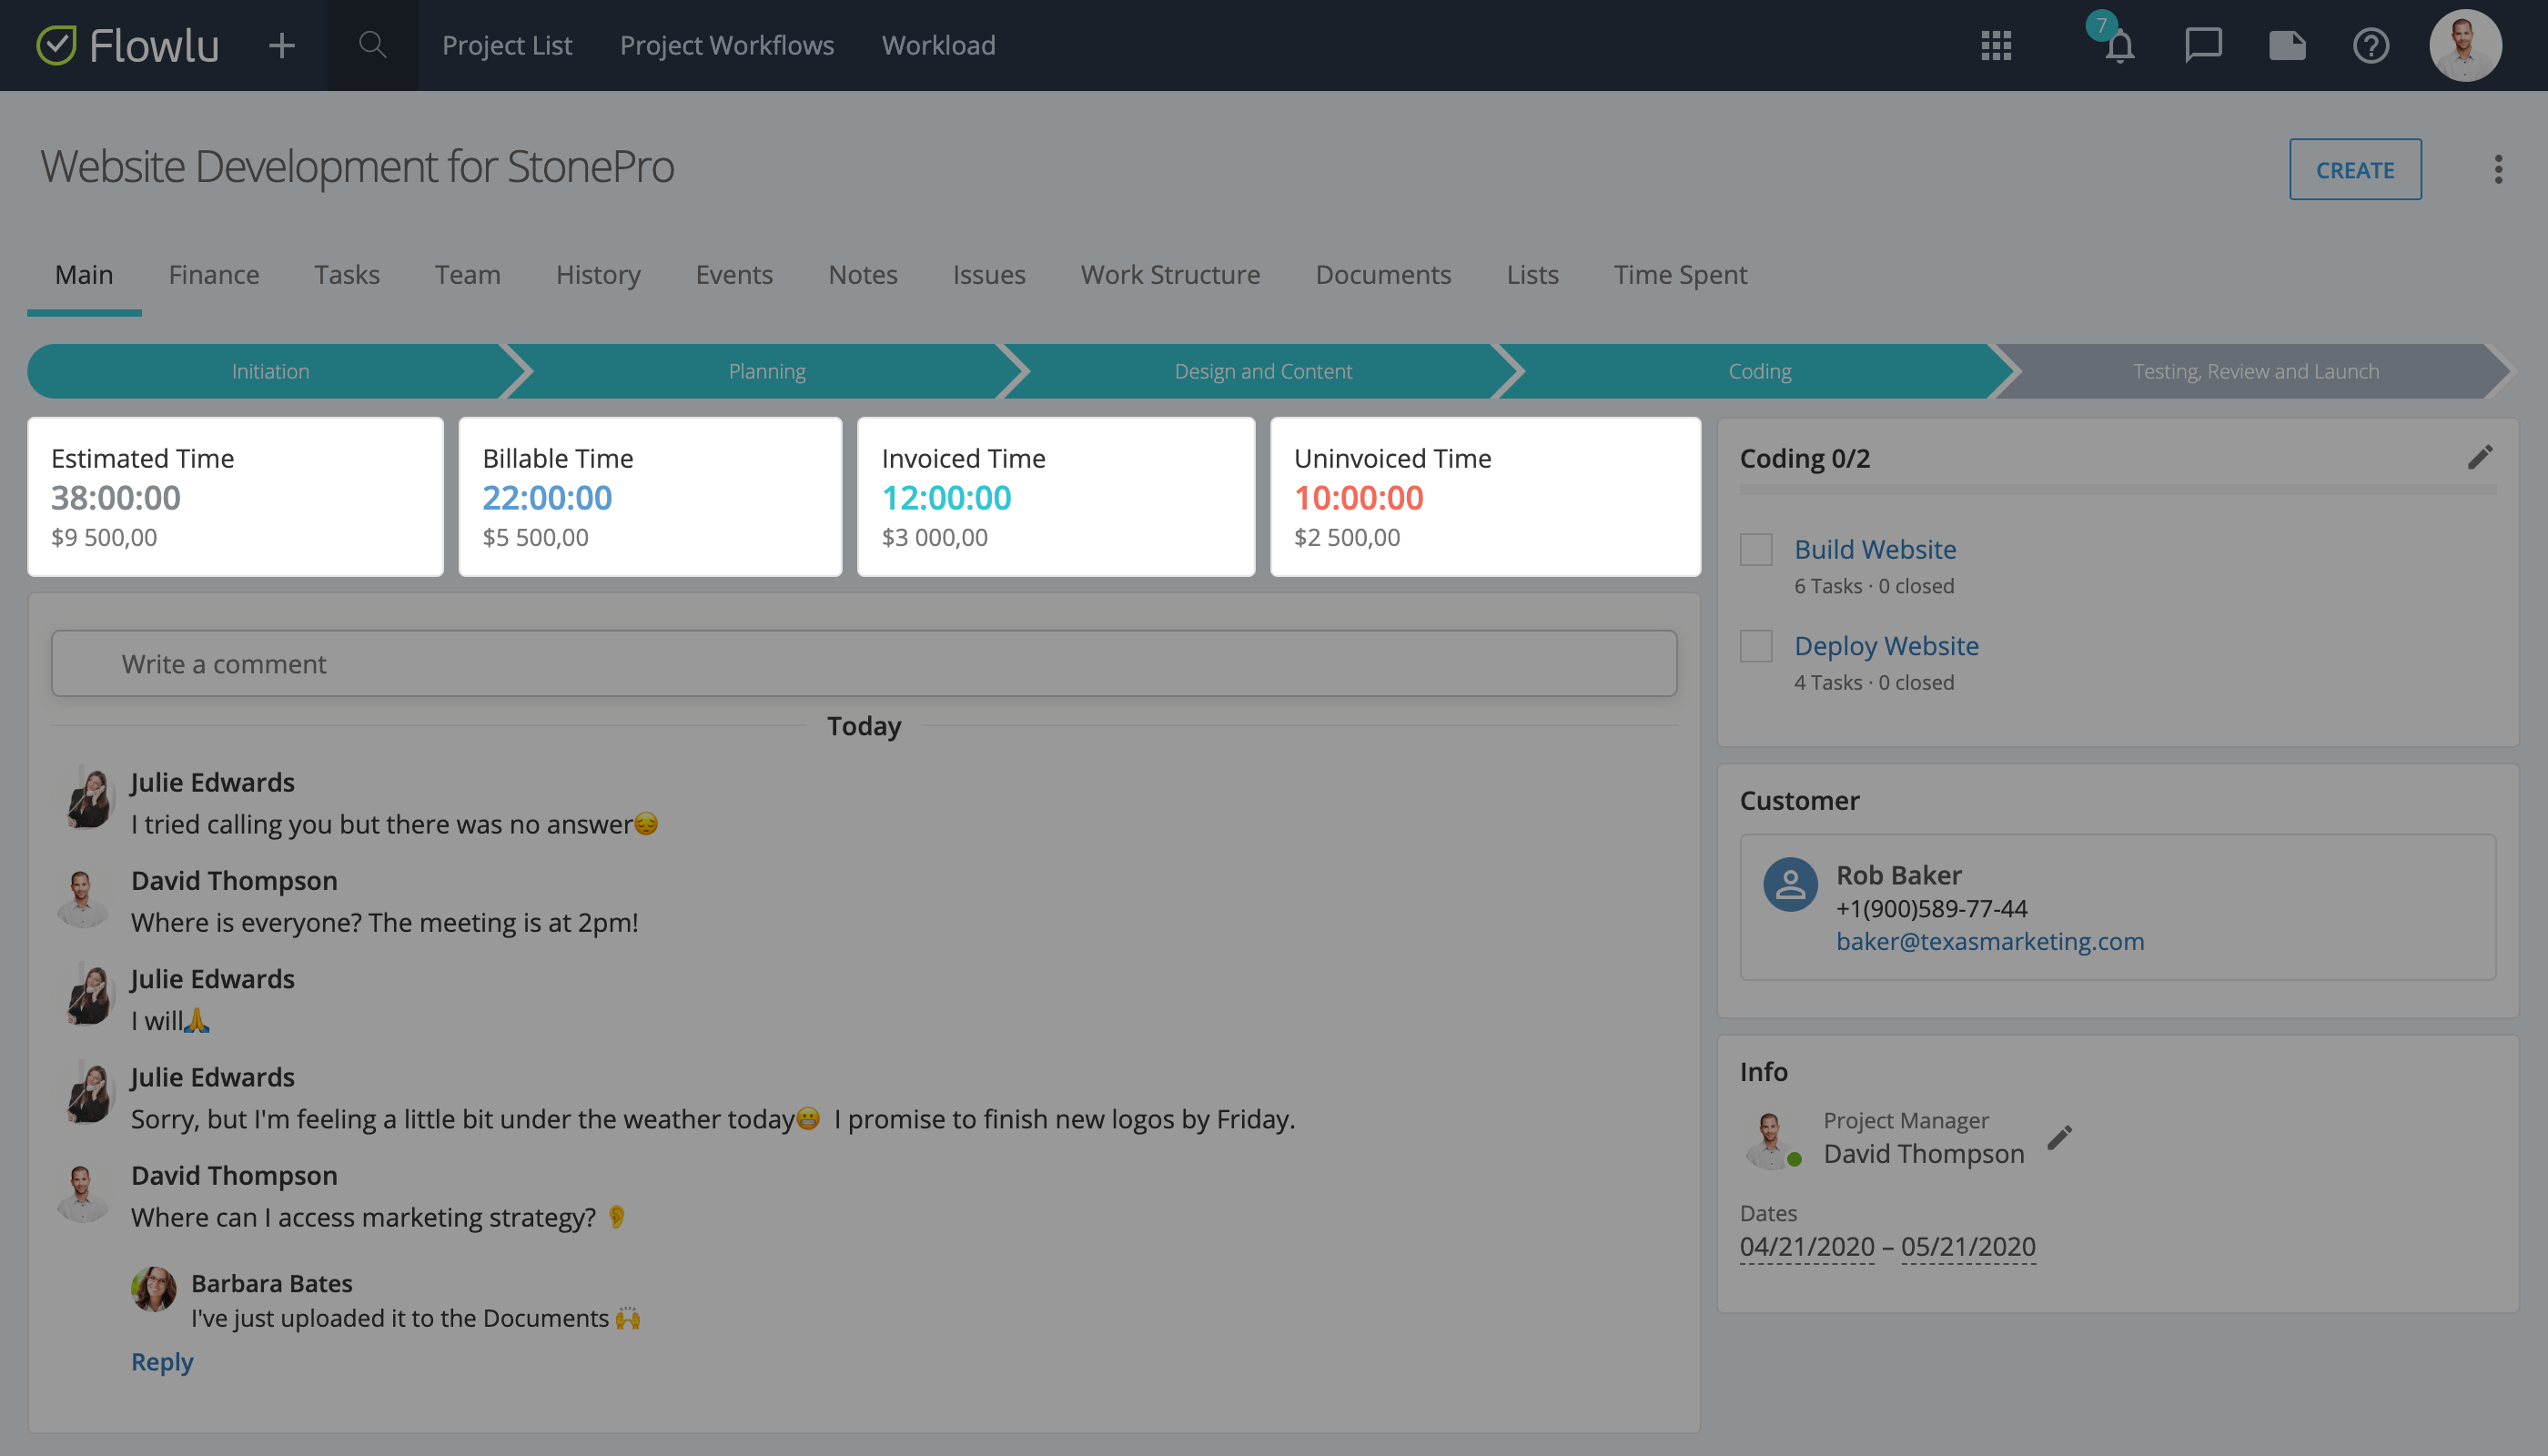Open the search magnifier icon
Screen dimensions: 2548x1456
point(371,45)
